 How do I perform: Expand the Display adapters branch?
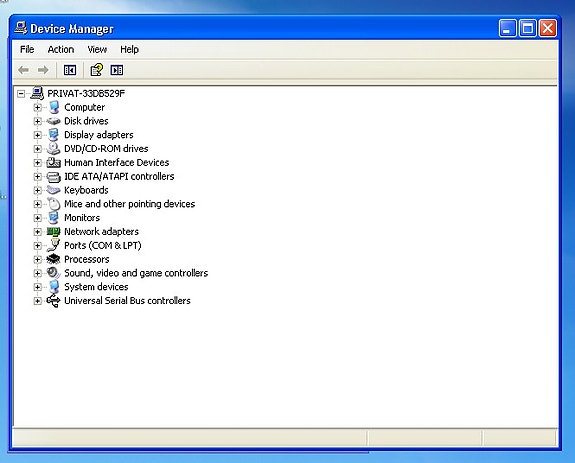(x=37, y=135)
